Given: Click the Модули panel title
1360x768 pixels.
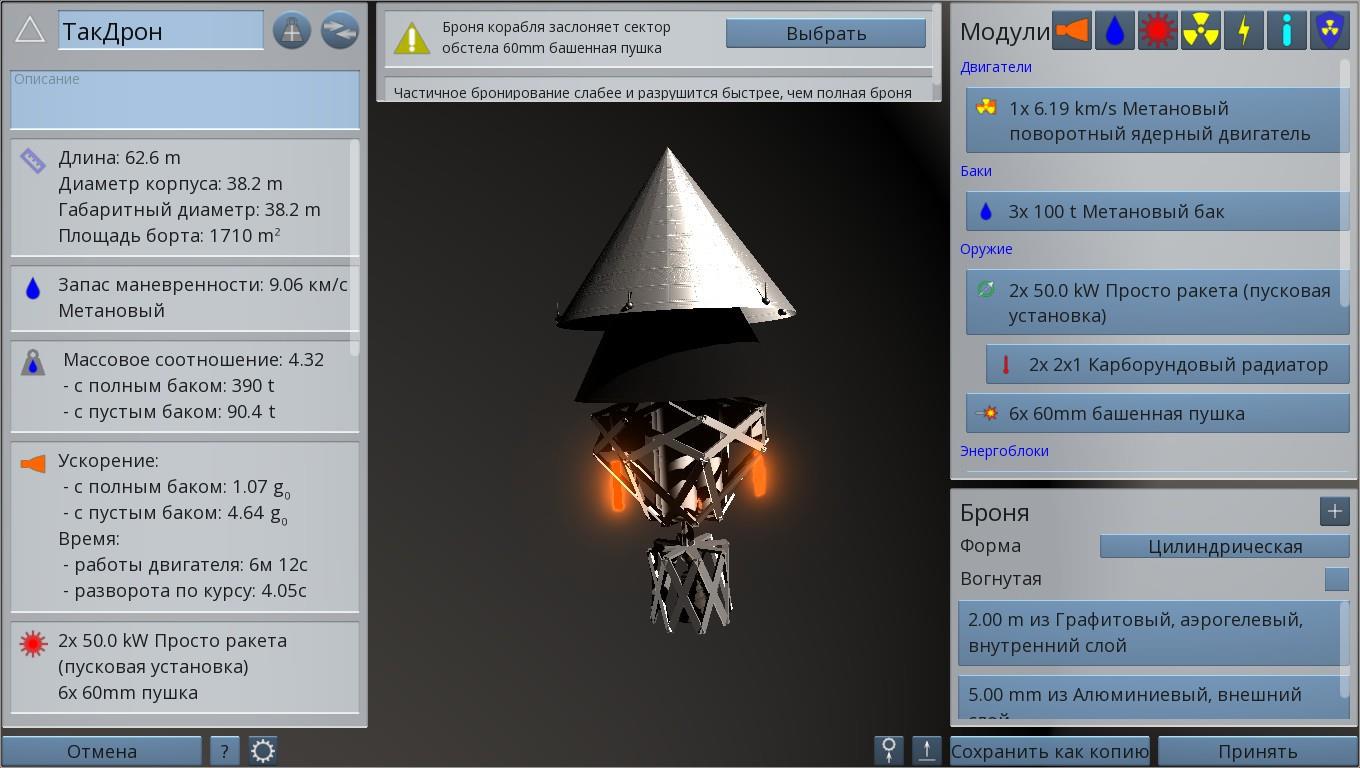Looking at the screenshot, I should [1005, 32].
